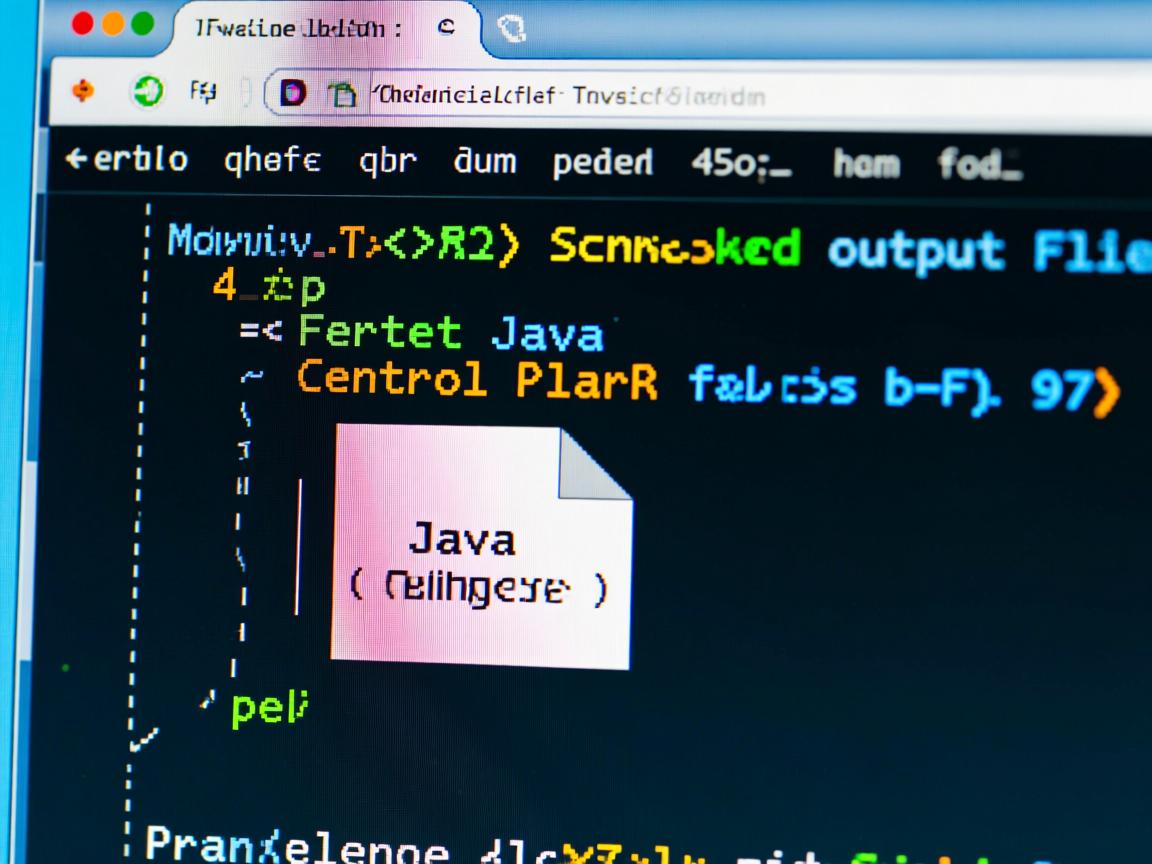Click the purple D icon in address bar
Screen dimensions: 1152x864
point(292,95)
